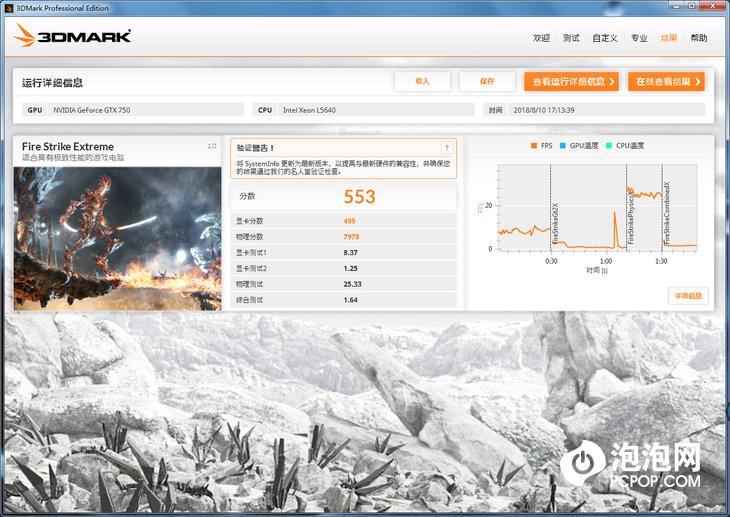Click the 详细信息 button under chart
This screenshot has width=730, height=517.
click(x=688, y=296)
